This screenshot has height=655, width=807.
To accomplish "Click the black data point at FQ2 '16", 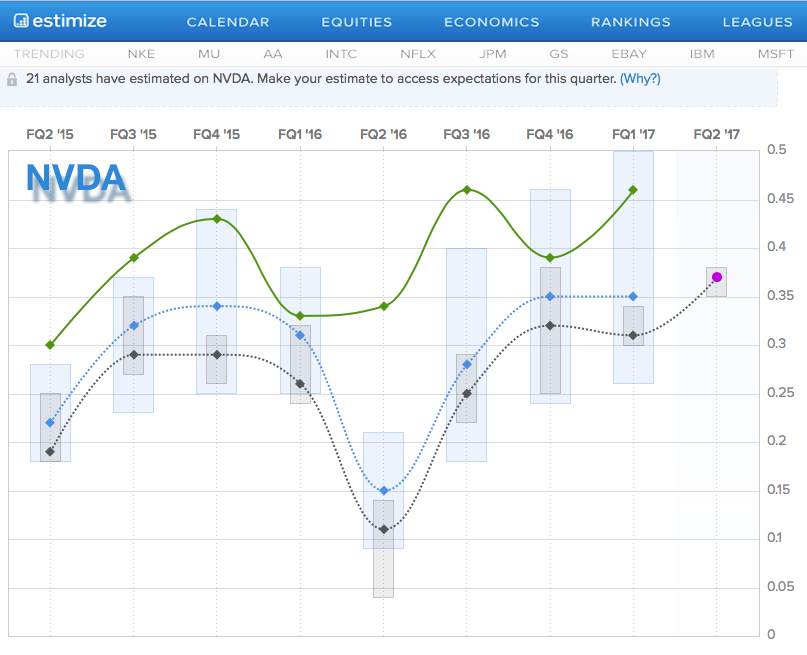I will 383,529.
